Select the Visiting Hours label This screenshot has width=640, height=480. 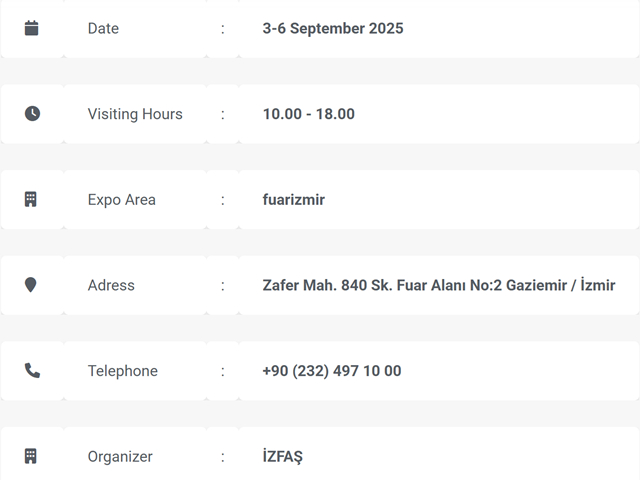[x=135, y=114]
